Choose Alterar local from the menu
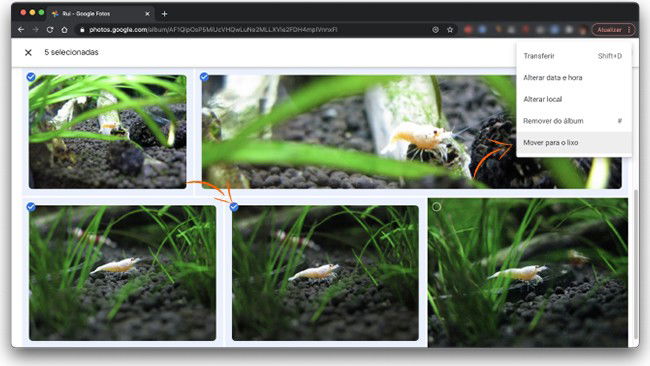The width and height of the screenshot is (650, 366). pos(574,99)
